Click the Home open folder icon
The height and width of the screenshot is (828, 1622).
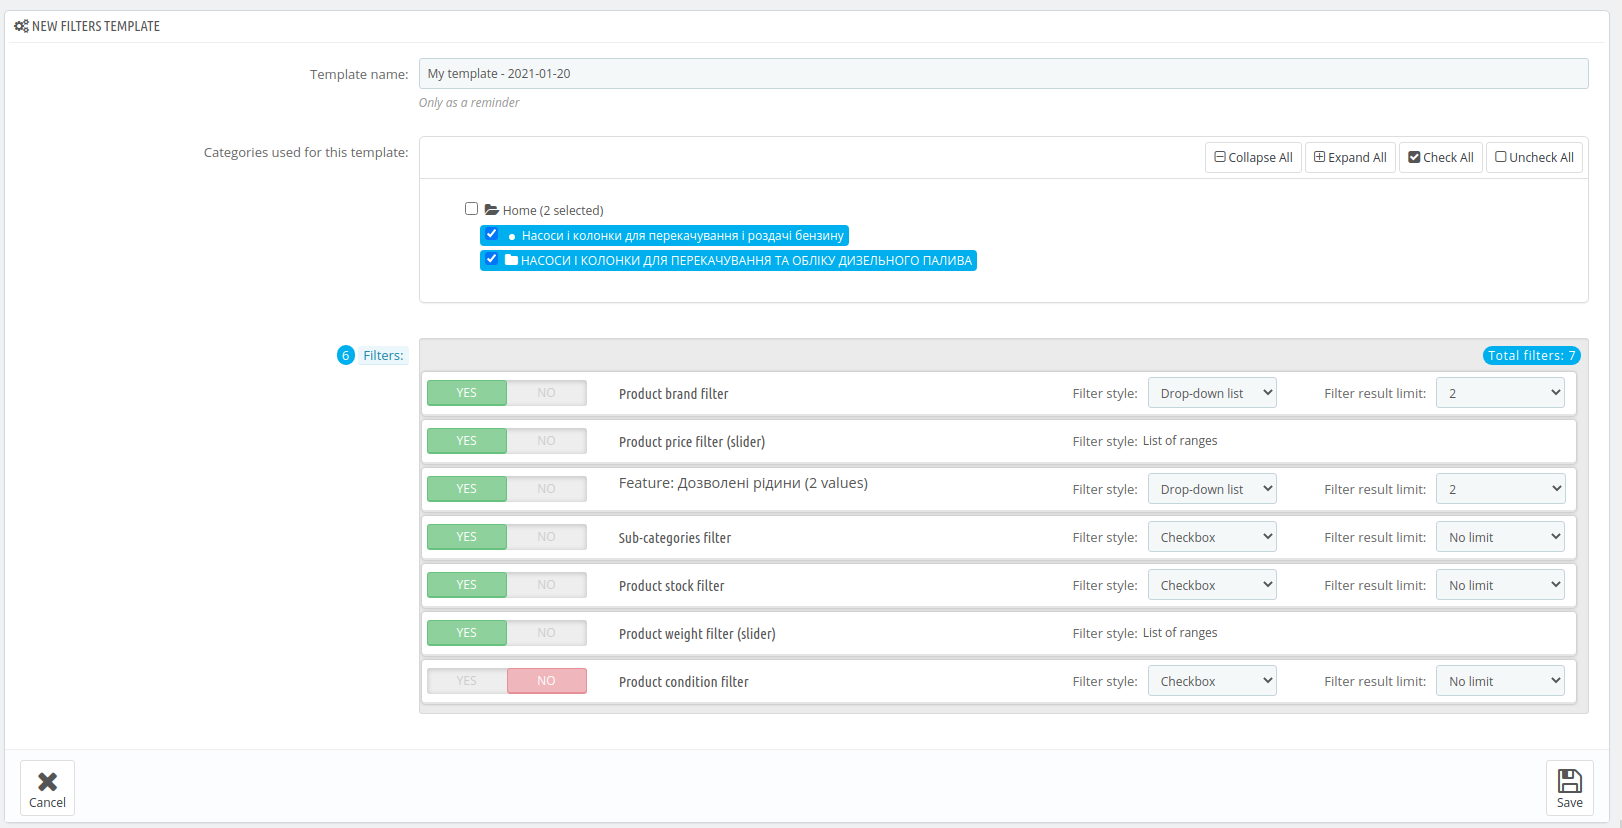coord(492,210)
